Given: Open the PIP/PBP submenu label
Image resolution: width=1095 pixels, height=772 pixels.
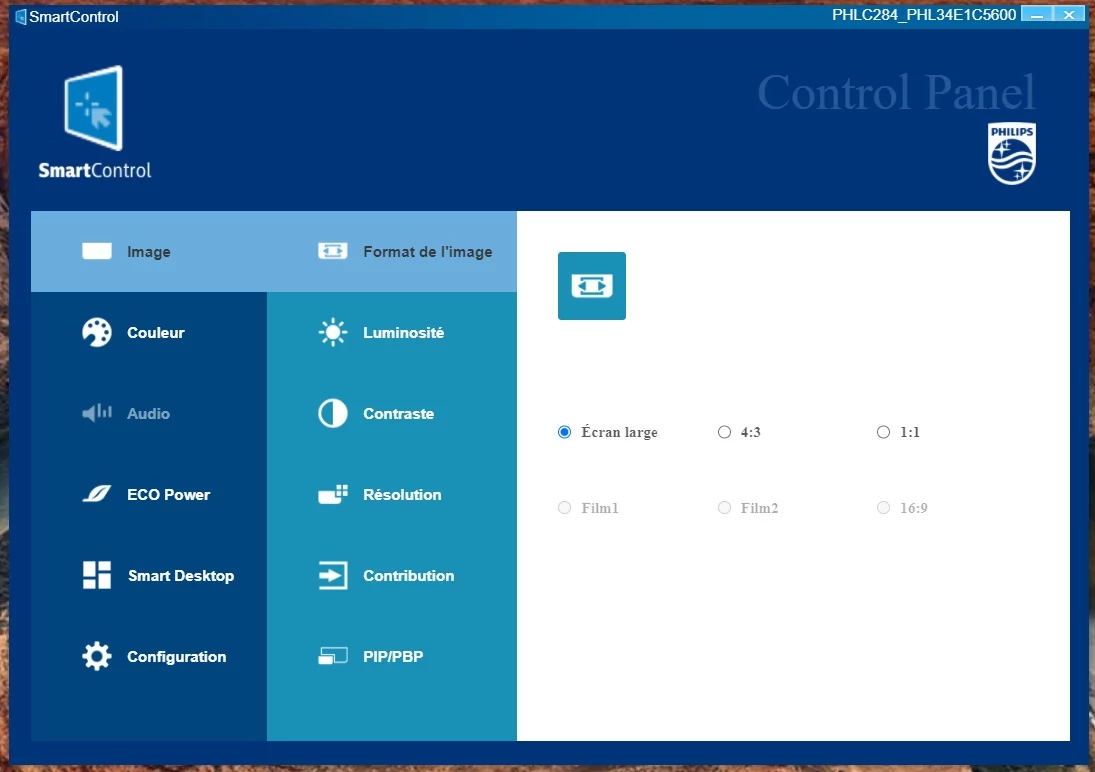Looking at the screenshot, I should coord(393,657).
